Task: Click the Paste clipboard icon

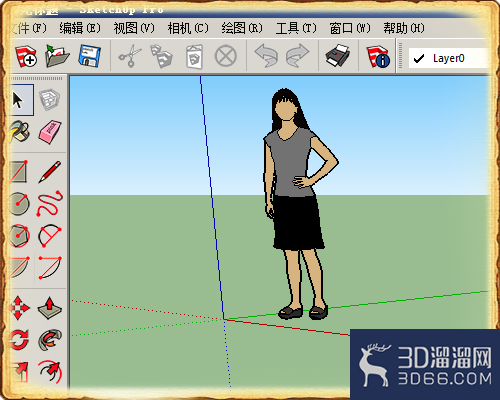Action: click(194, 57)
